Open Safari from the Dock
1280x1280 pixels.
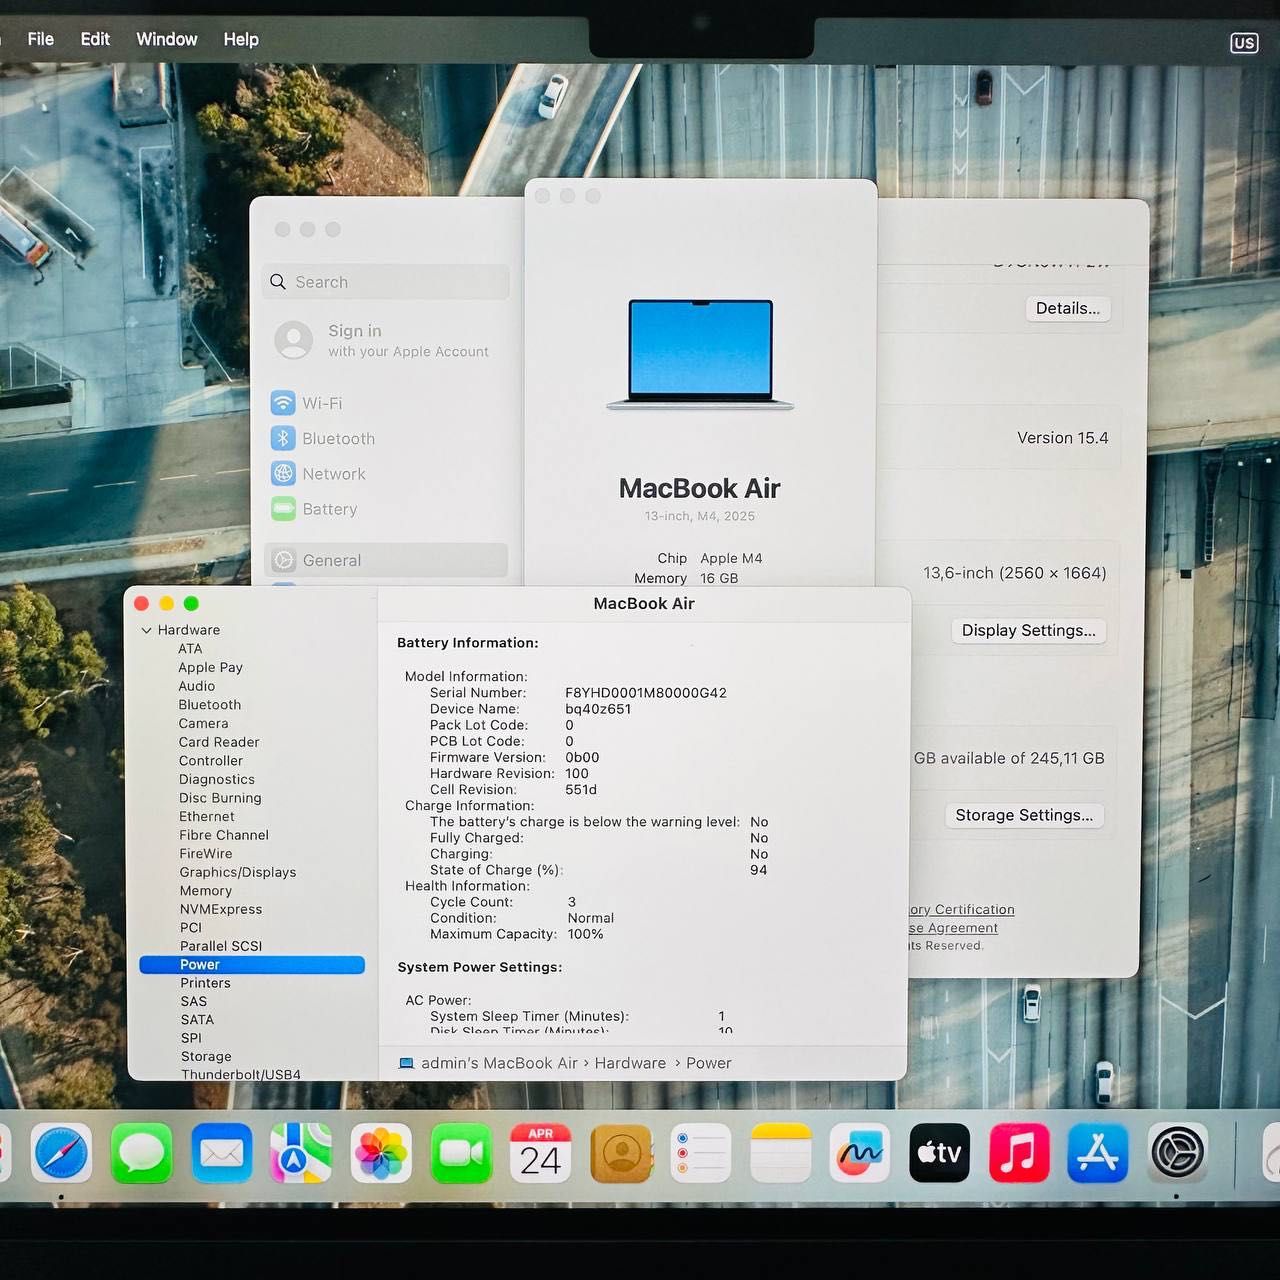click(x=61, y=1153)
